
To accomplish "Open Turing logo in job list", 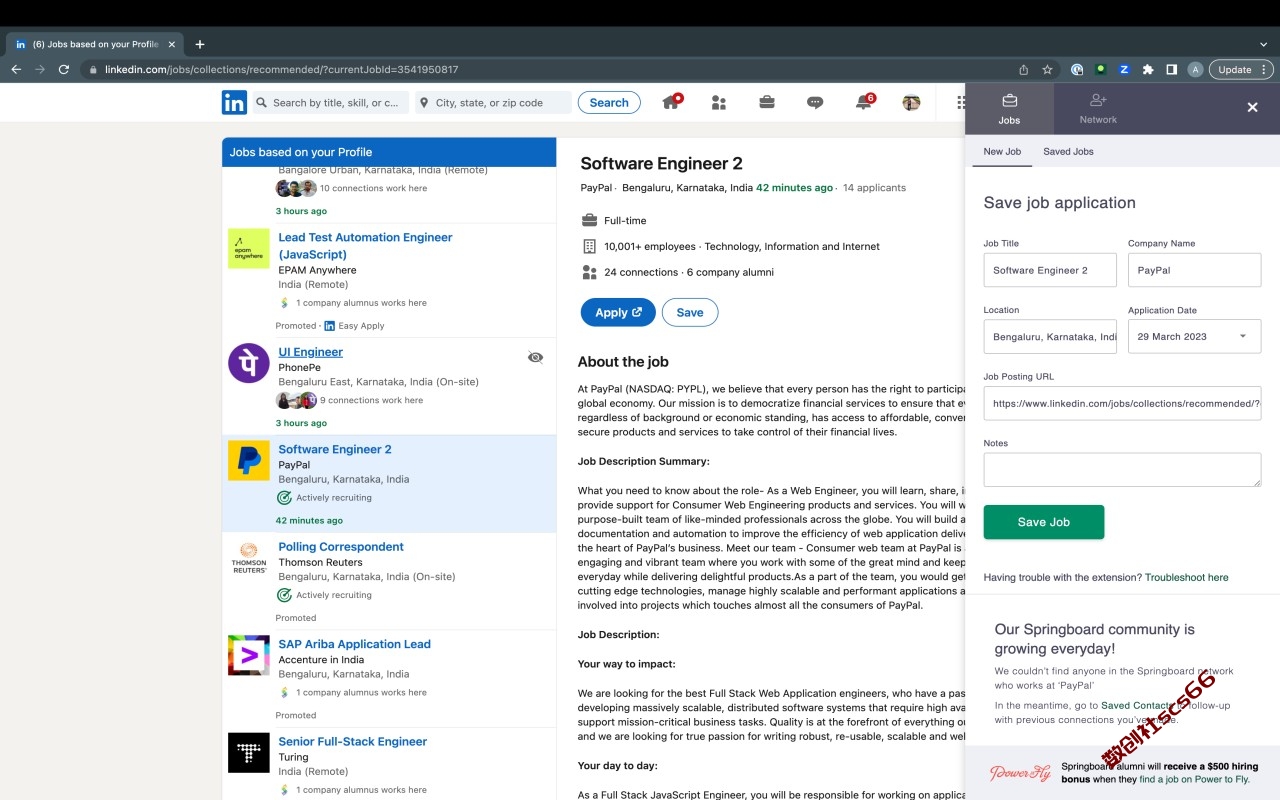I will coord(249,752).
